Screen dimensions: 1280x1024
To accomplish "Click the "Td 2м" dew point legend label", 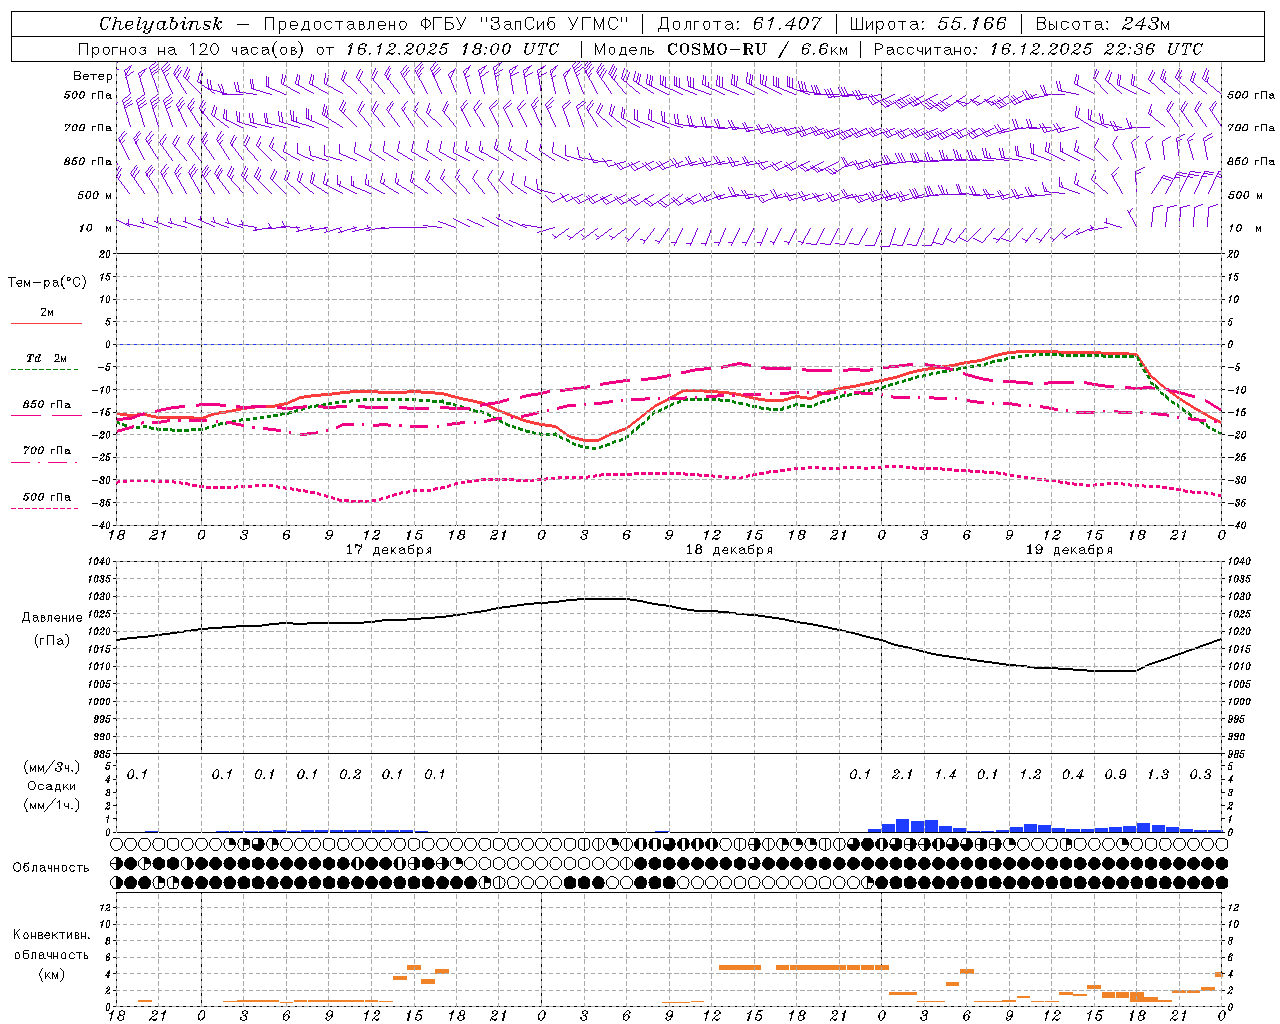I will point(46,358).
